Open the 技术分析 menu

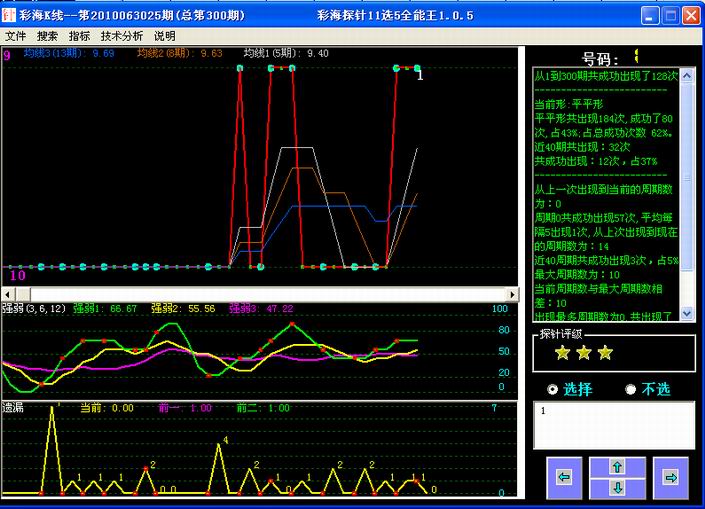[121, 36]
